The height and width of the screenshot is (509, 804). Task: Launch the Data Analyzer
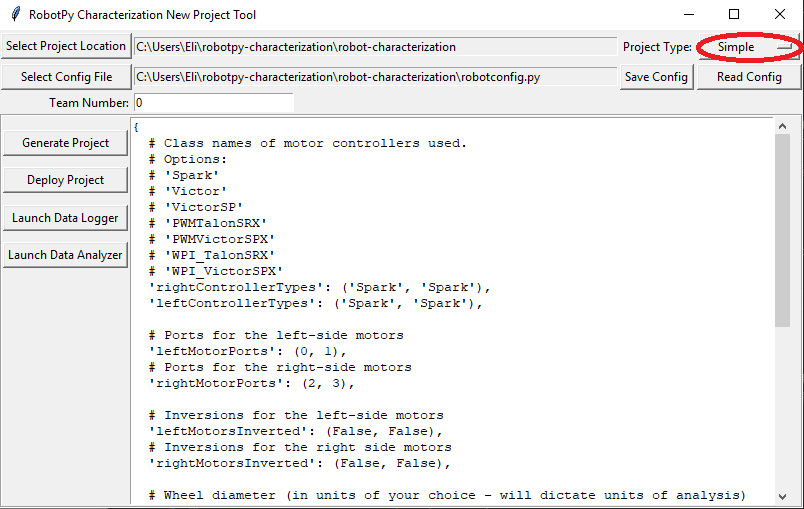(65, 255)
